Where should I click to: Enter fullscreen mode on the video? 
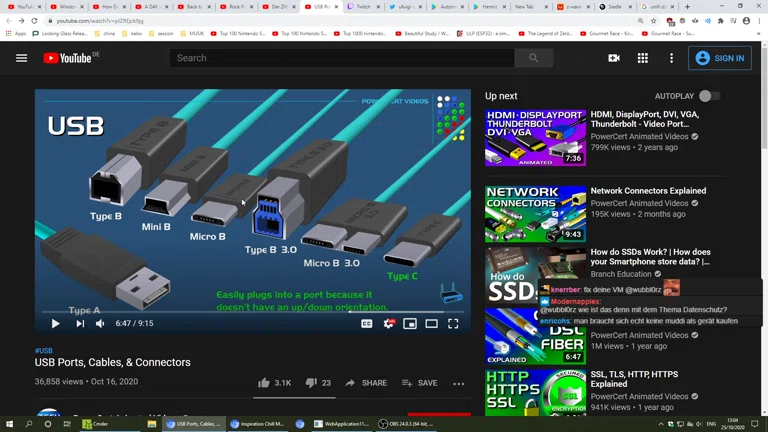click(453, 324)
